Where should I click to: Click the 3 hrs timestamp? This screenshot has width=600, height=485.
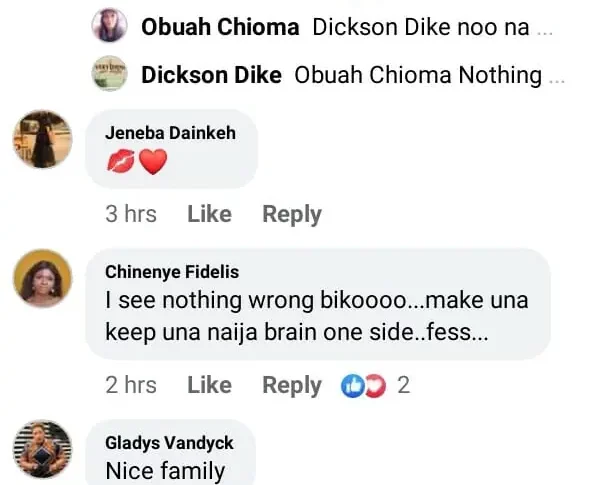pyautogui.click(x=130, y=214)
